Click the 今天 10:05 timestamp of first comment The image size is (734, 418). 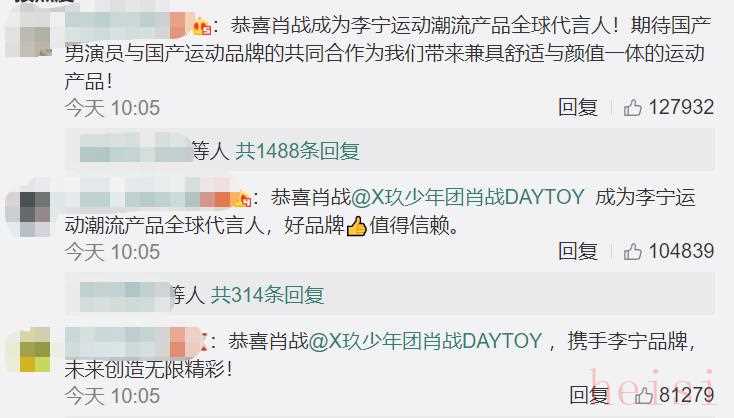(112, 108)
